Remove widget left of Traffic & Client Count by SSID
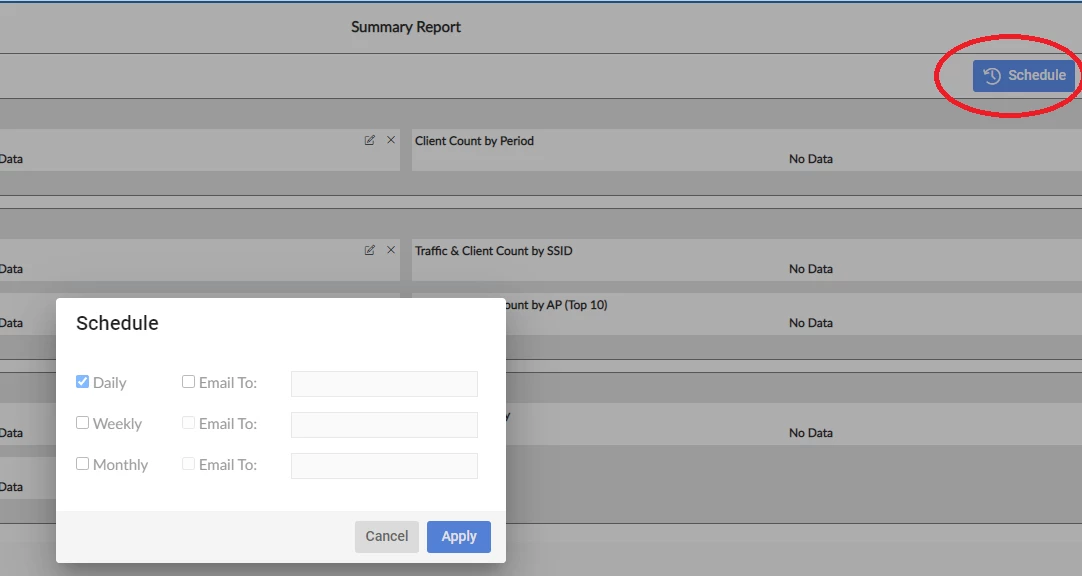Screen dimensions: 1082x576 point(391,250)
